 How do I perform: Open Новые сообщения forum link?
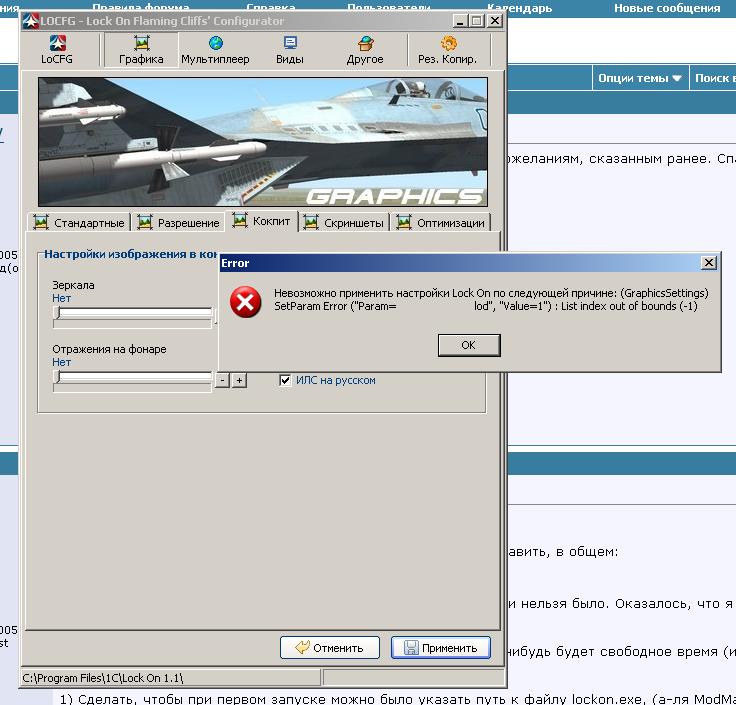click(x=667, y=8)
